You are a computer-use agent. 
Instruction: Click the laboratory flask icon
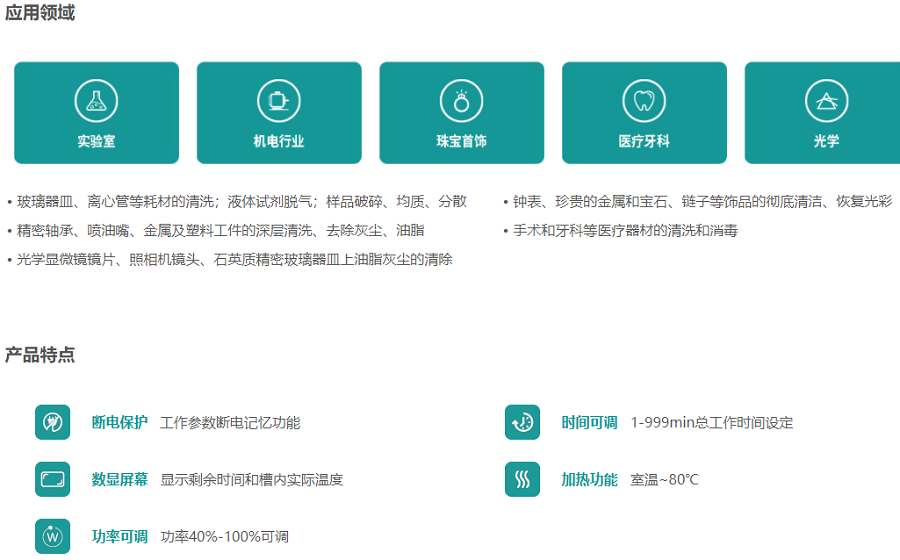(x=96, y=100)
